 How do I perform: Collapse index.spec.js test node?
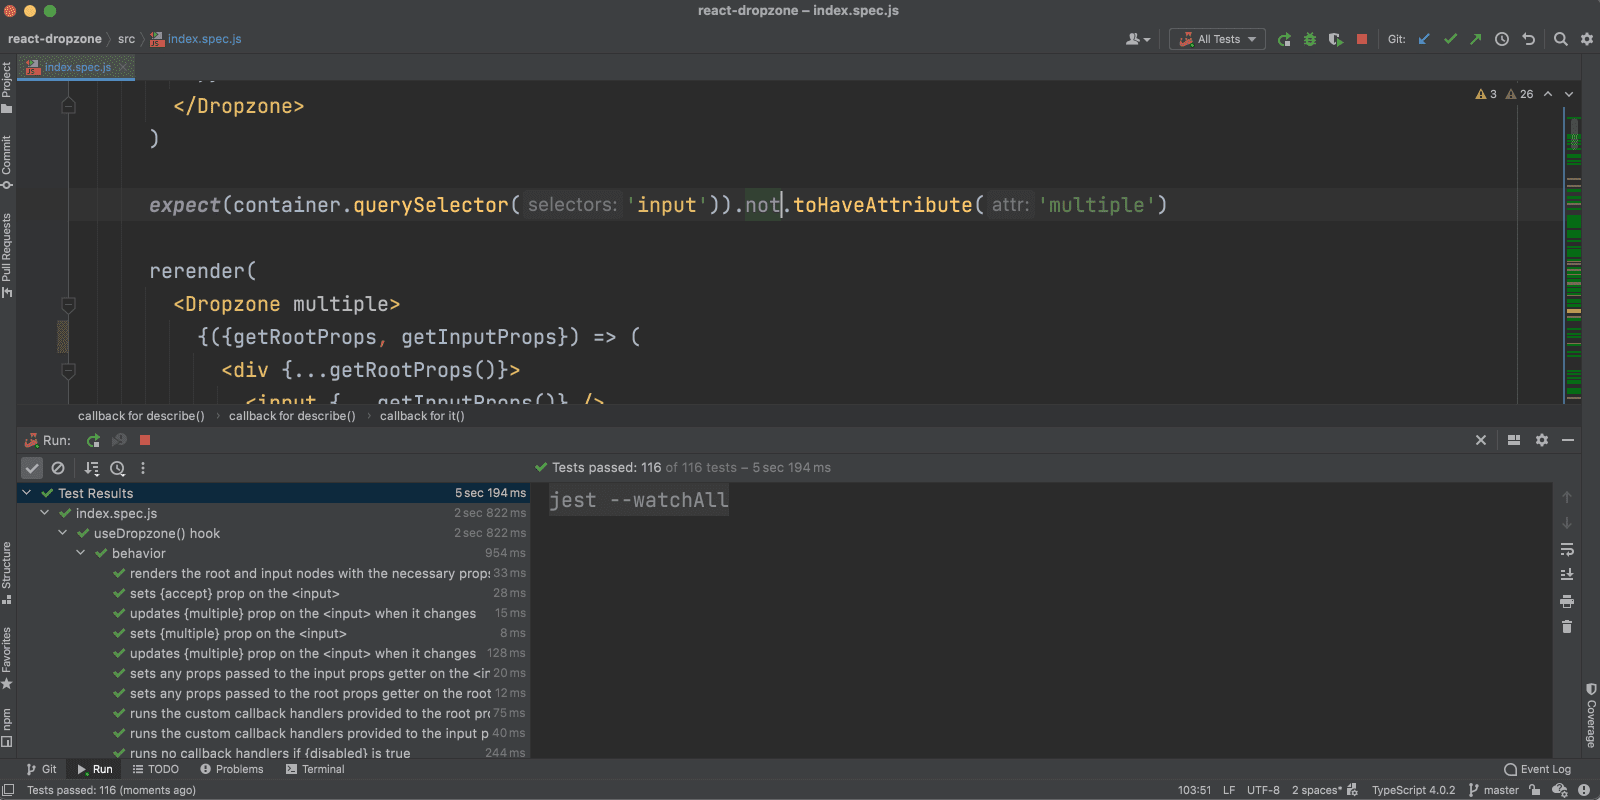click(x=45, y=513)
